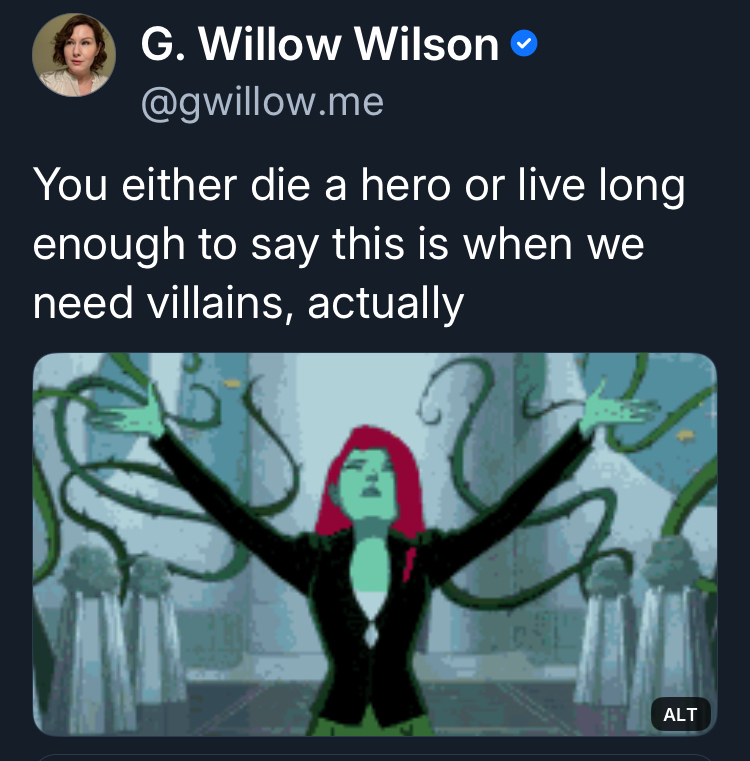Click the word "Wilson" in the author name
750x761 pixels.
pyautogui.click(x=426, y=45)
